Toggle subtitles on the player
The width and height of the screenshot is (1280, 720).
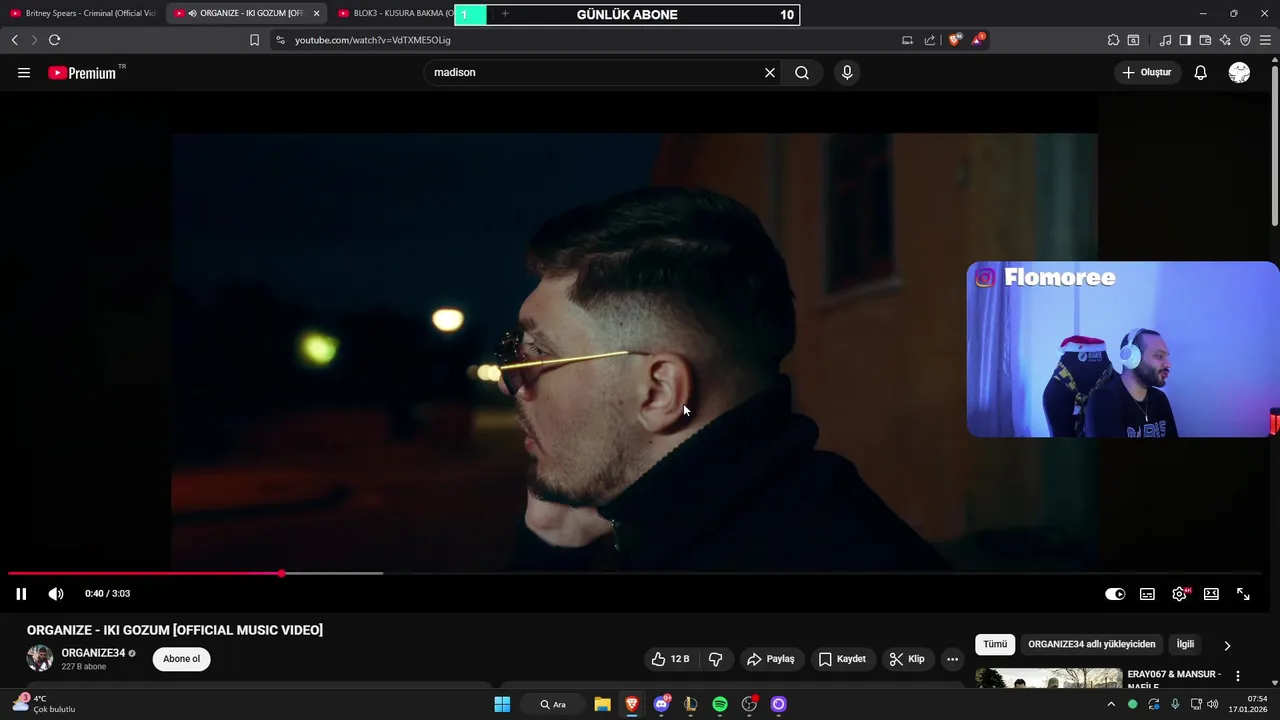tap(1147, 594)
